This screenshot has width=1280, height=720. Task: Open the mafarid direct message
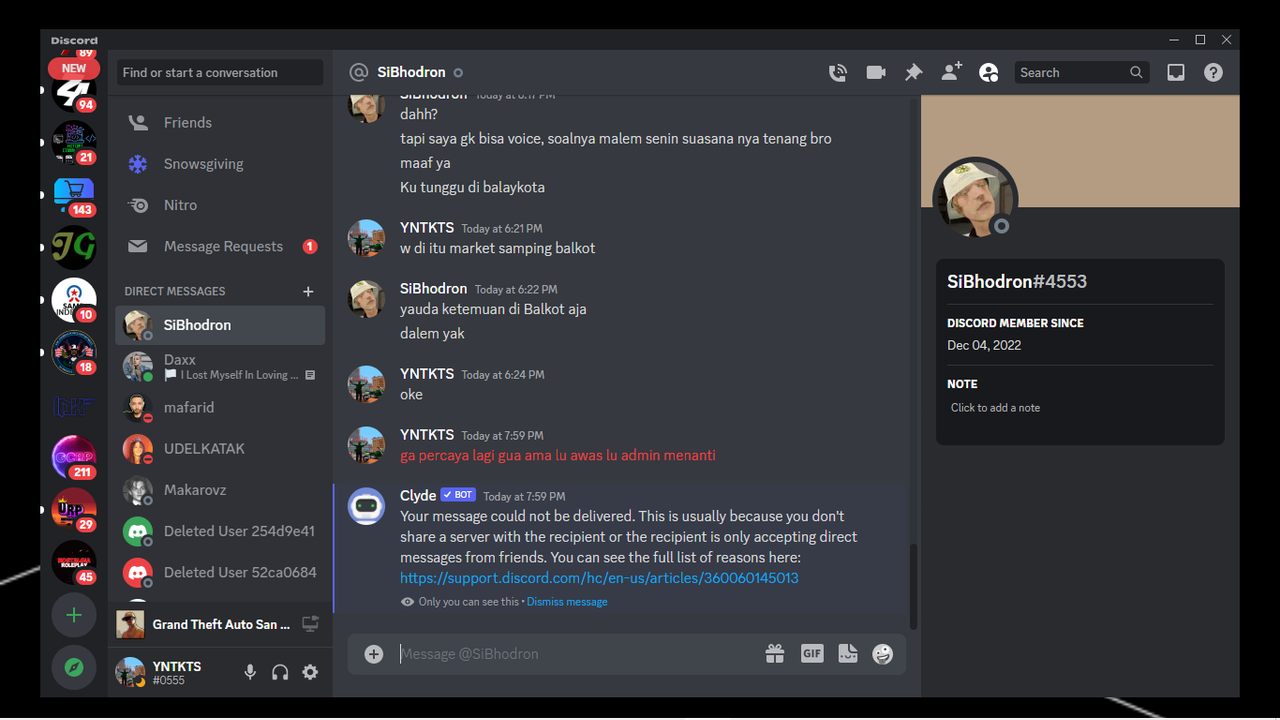(x=220, y=408)
